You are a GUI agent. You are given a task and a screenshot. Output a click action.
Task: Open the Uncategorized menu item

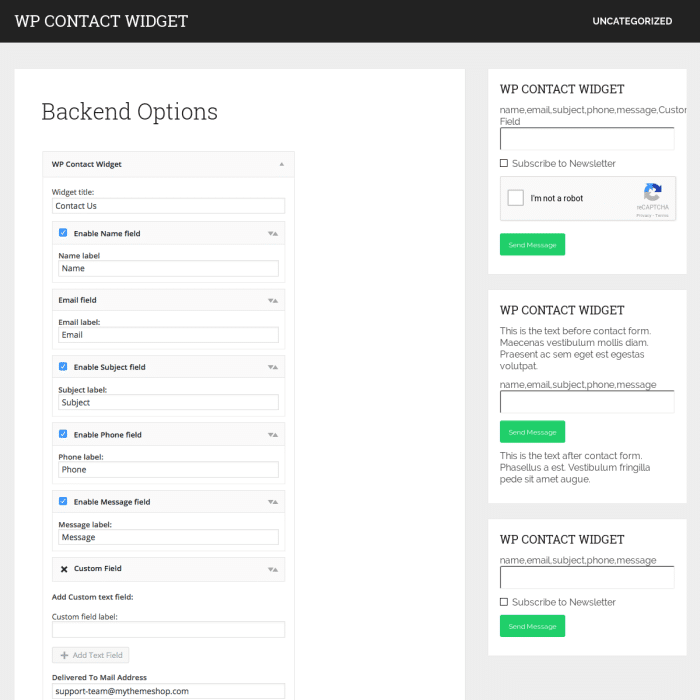point(632,21)
